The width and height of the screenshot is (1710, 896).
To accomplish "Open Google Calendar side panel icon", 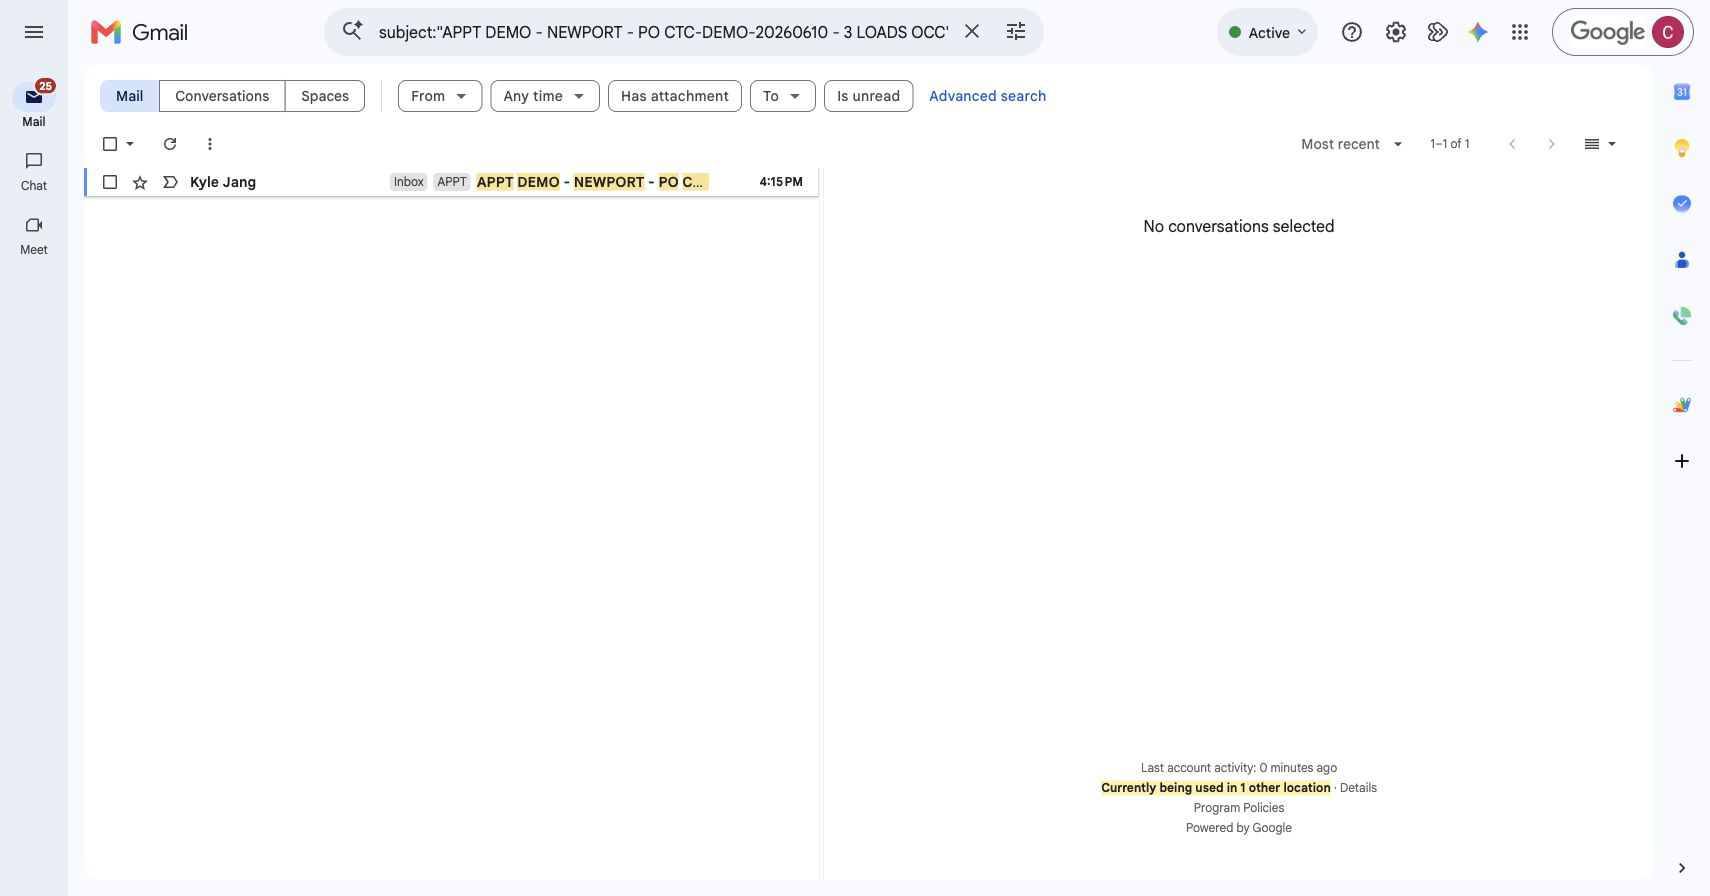I will point(1682,92).
